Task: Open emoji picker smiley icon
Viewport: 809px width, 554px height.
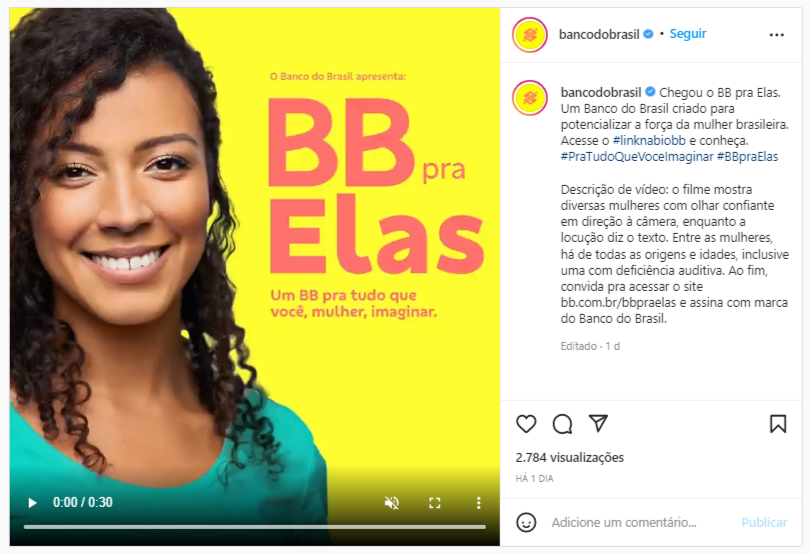Action: pyautogui.click(x=526, y=523)
